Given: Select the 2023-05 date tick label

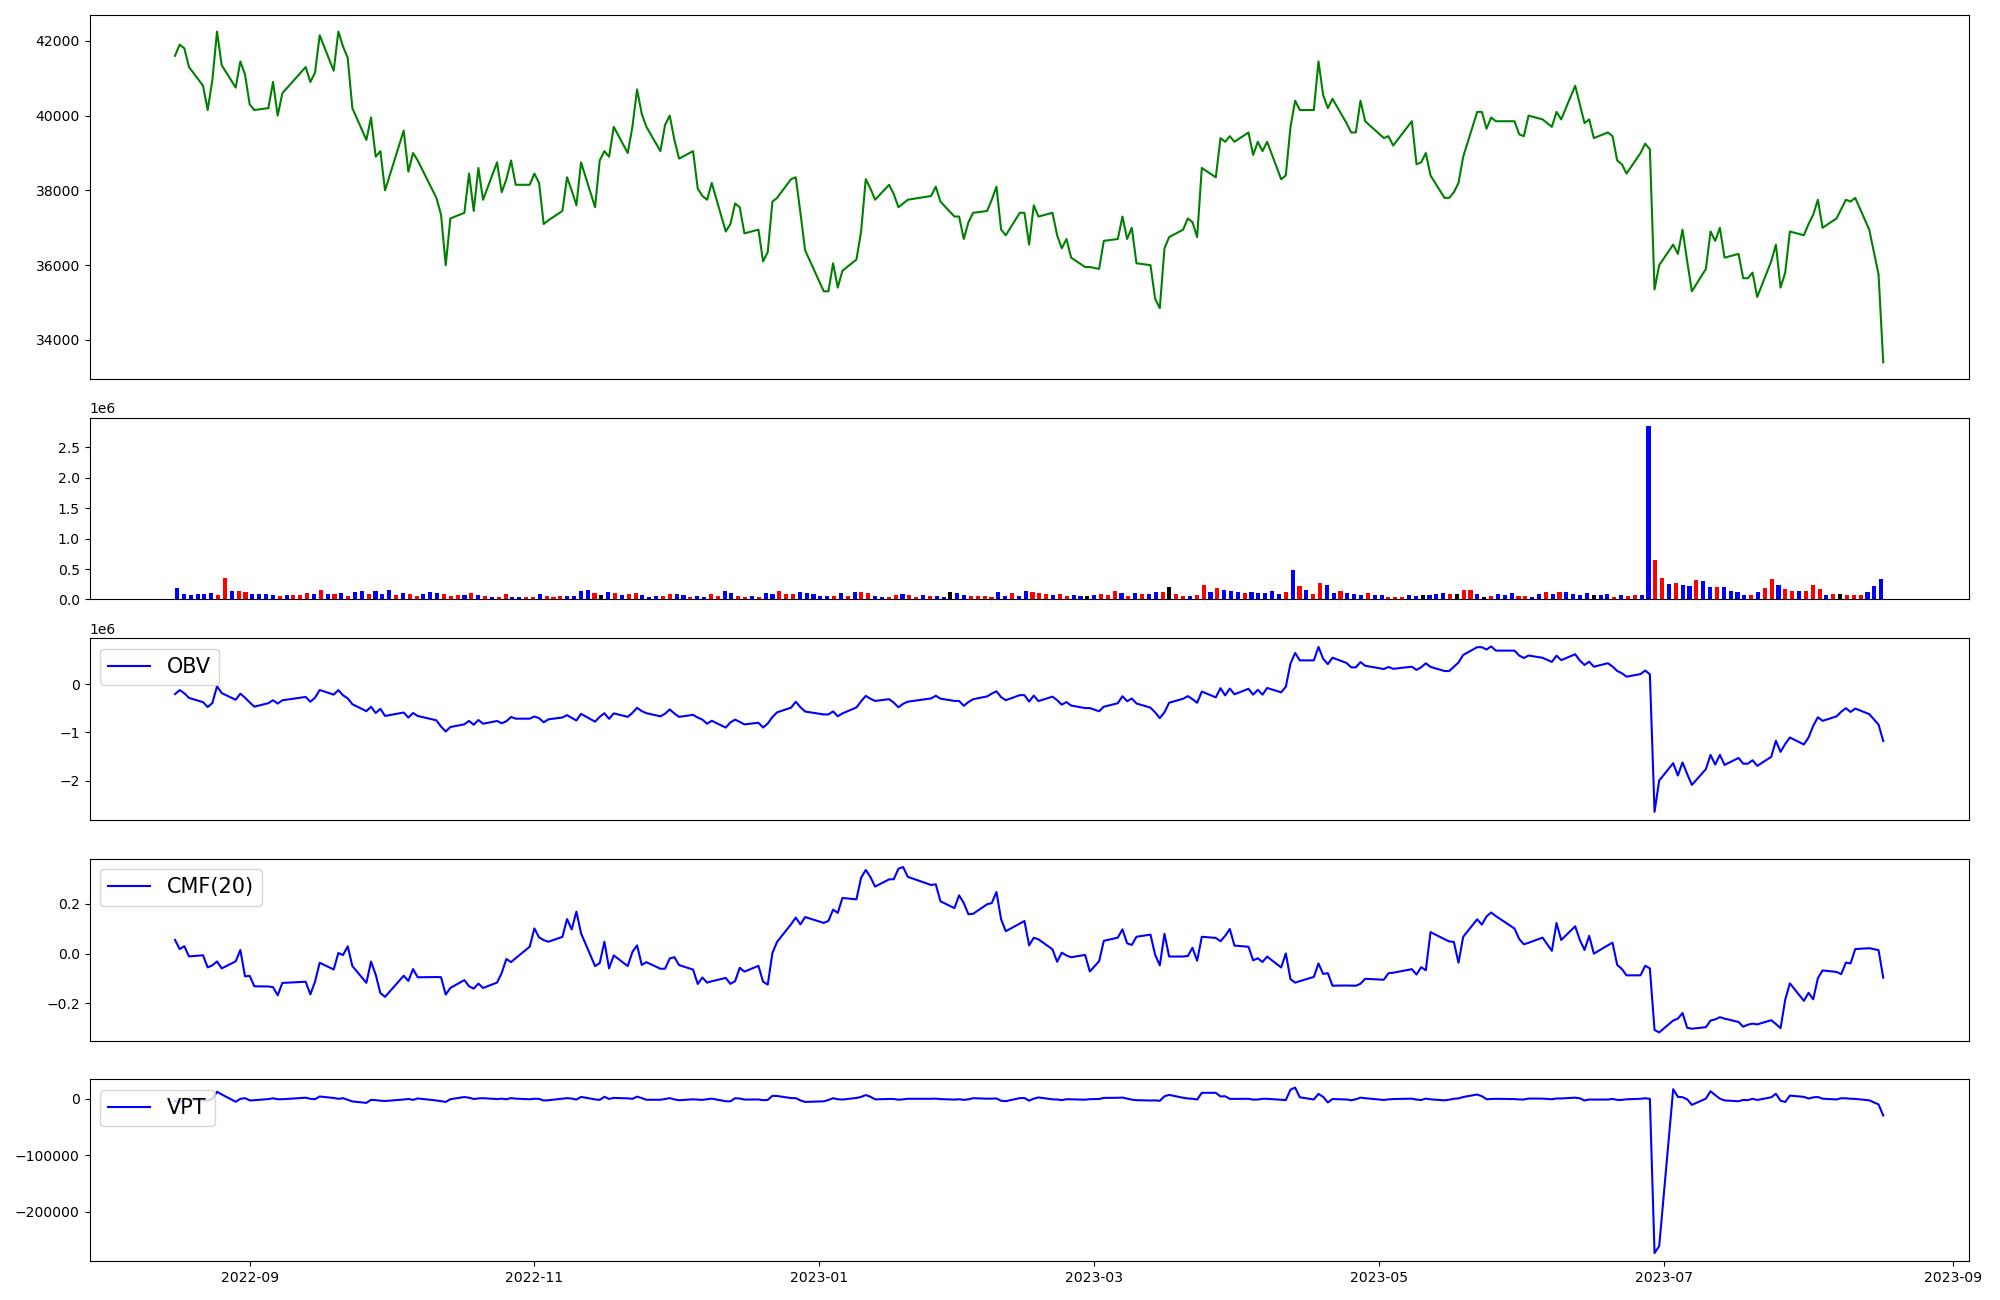Looking at the screenshot, I should (x=1379, y=1277).
